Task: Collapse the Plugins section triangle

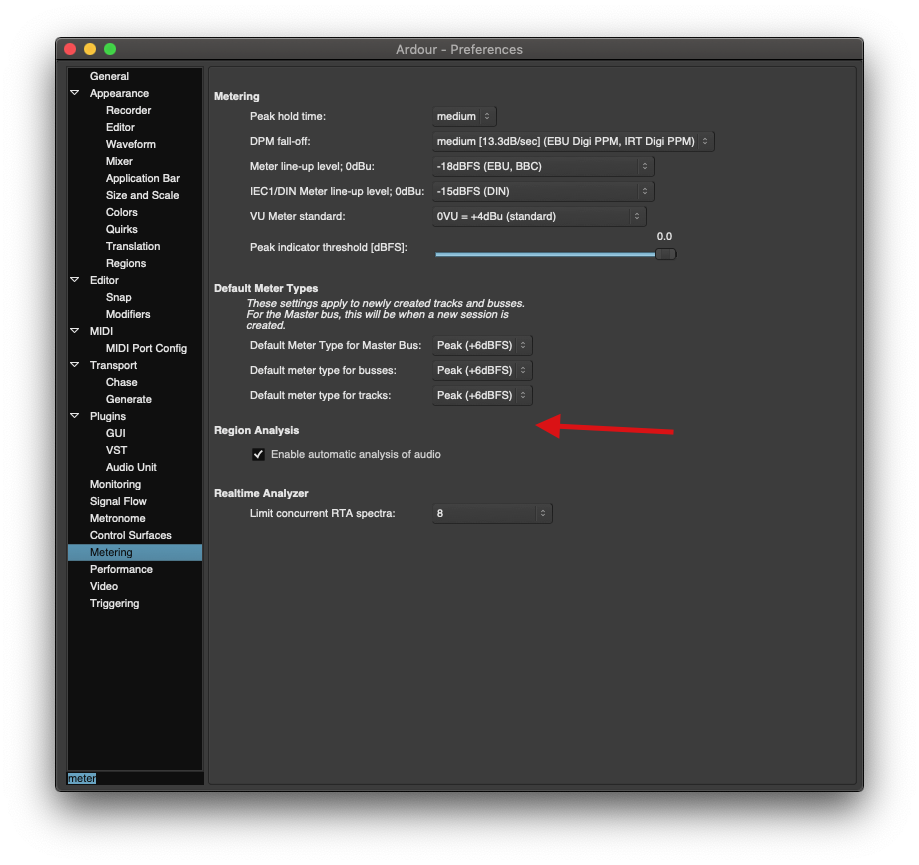Action: coord(75,416)
